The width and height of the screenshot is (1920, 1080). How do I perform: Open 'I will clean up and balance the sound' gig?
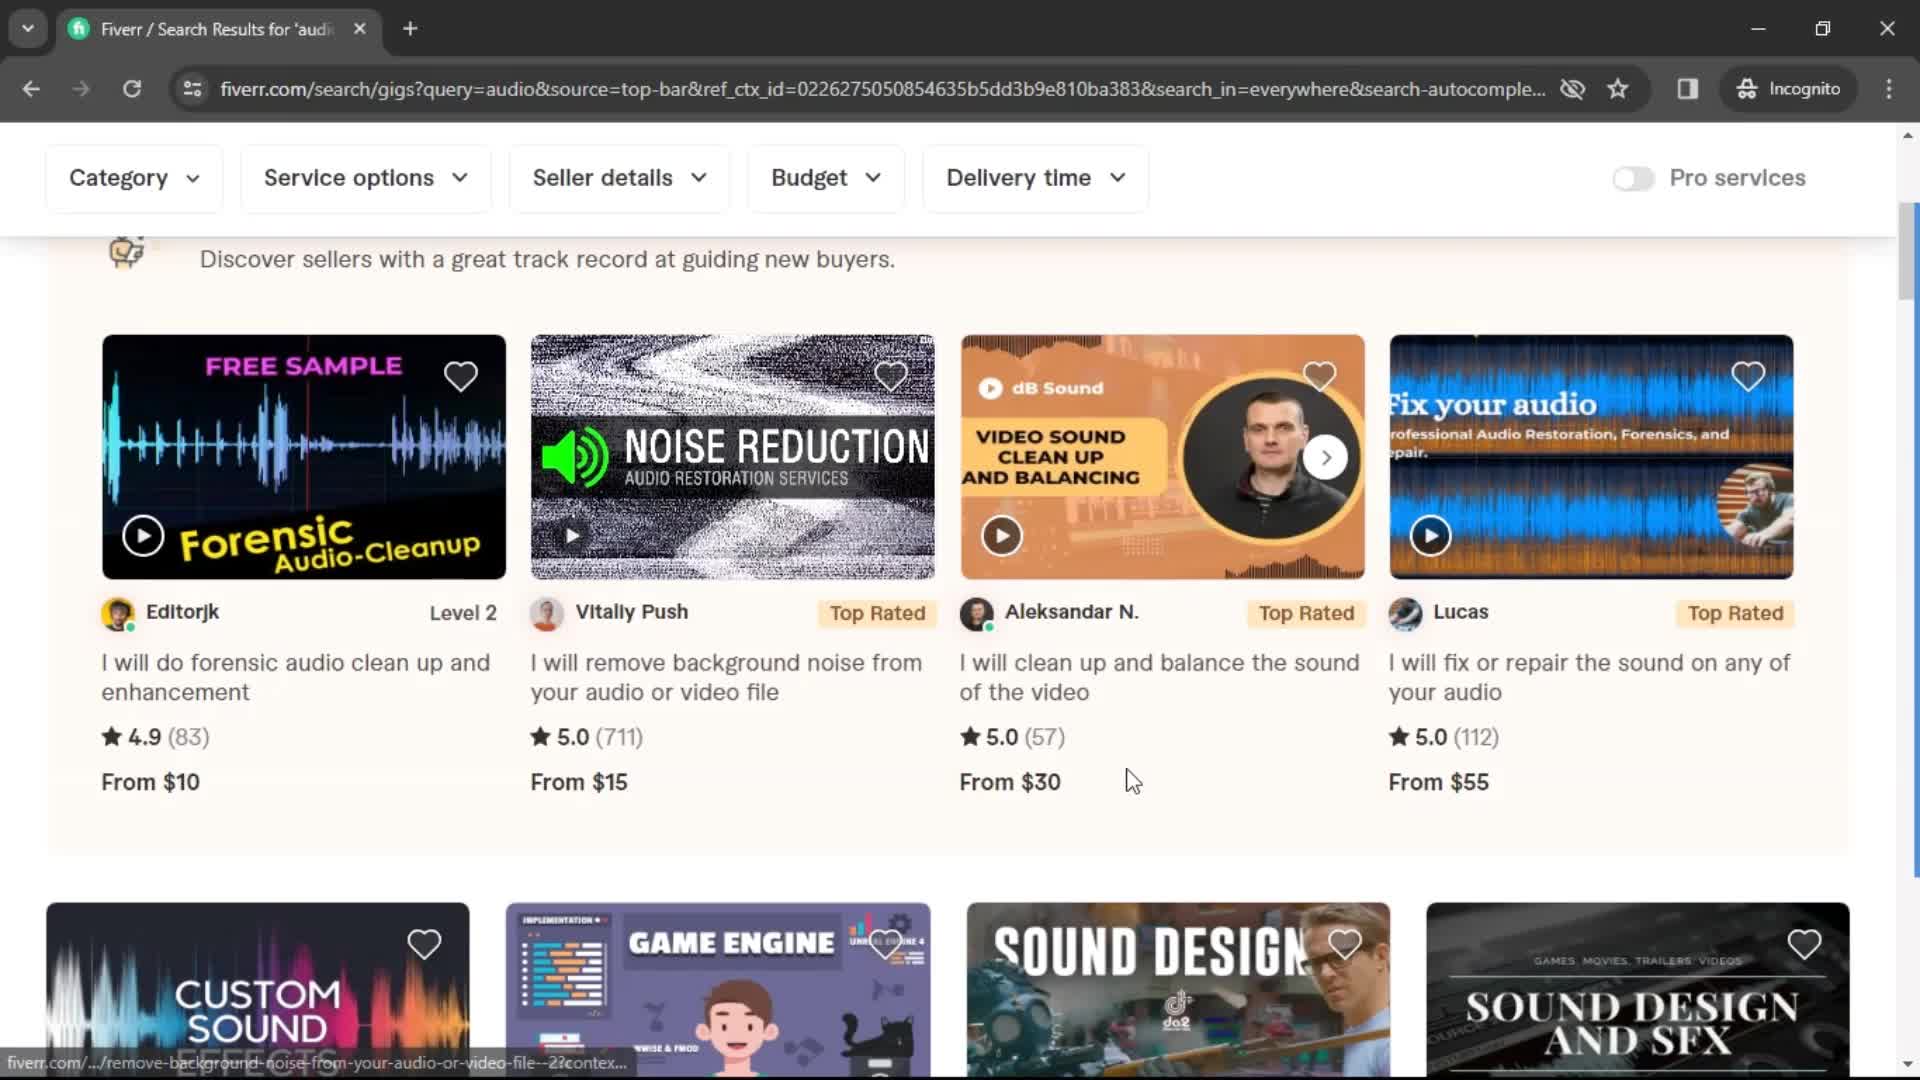tap(1159, 677)
